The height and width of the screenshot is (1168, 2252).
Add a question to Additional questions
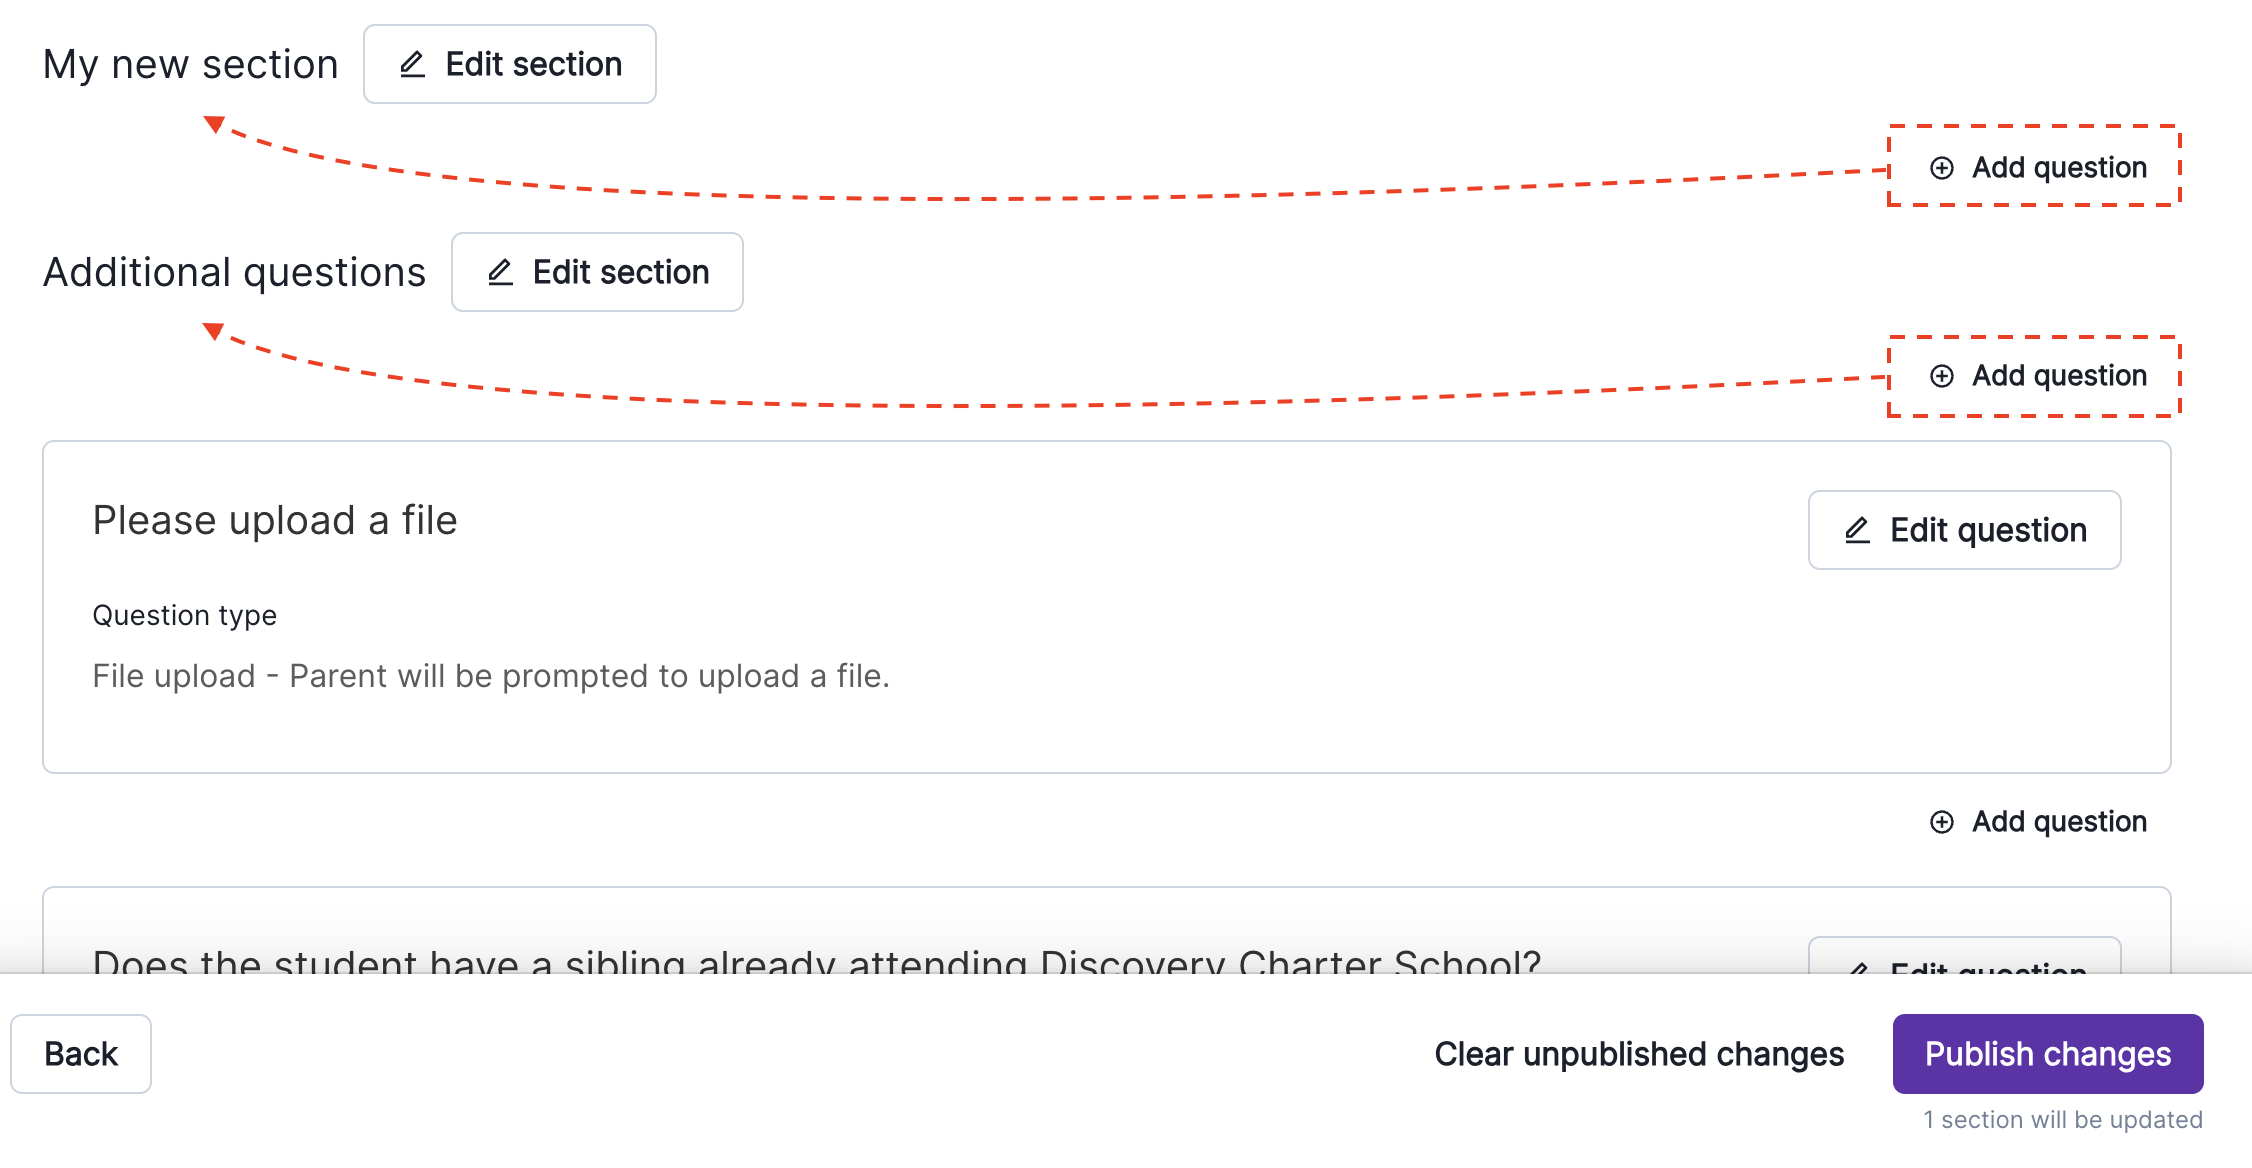tap(2032, 375)
